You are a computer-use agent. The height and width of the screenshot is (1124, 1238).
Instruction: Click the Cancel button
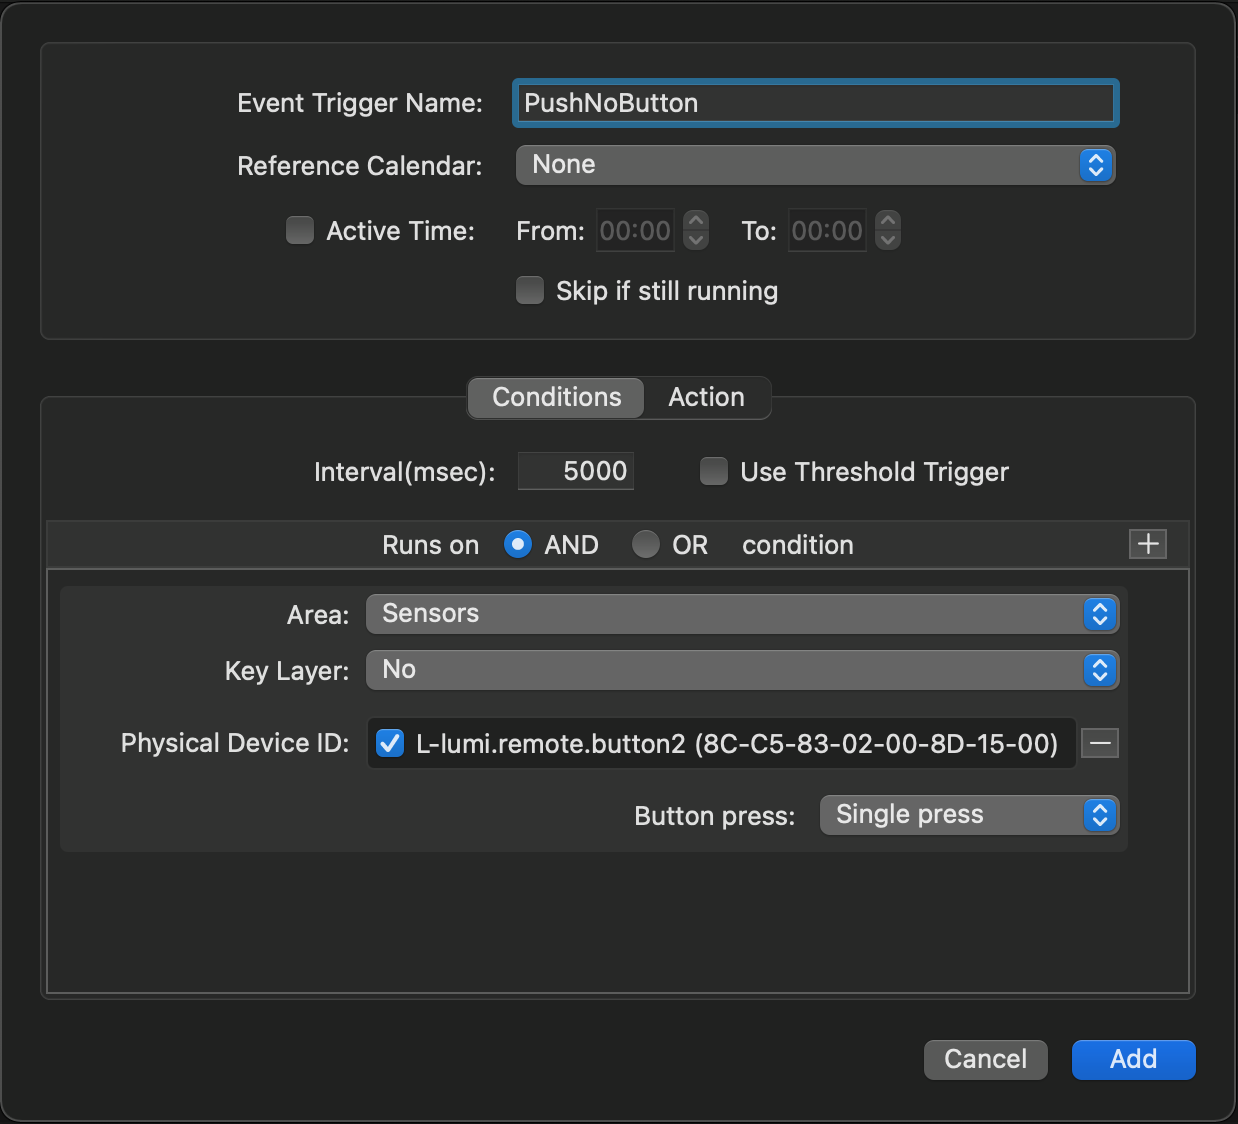point(985,1059)
